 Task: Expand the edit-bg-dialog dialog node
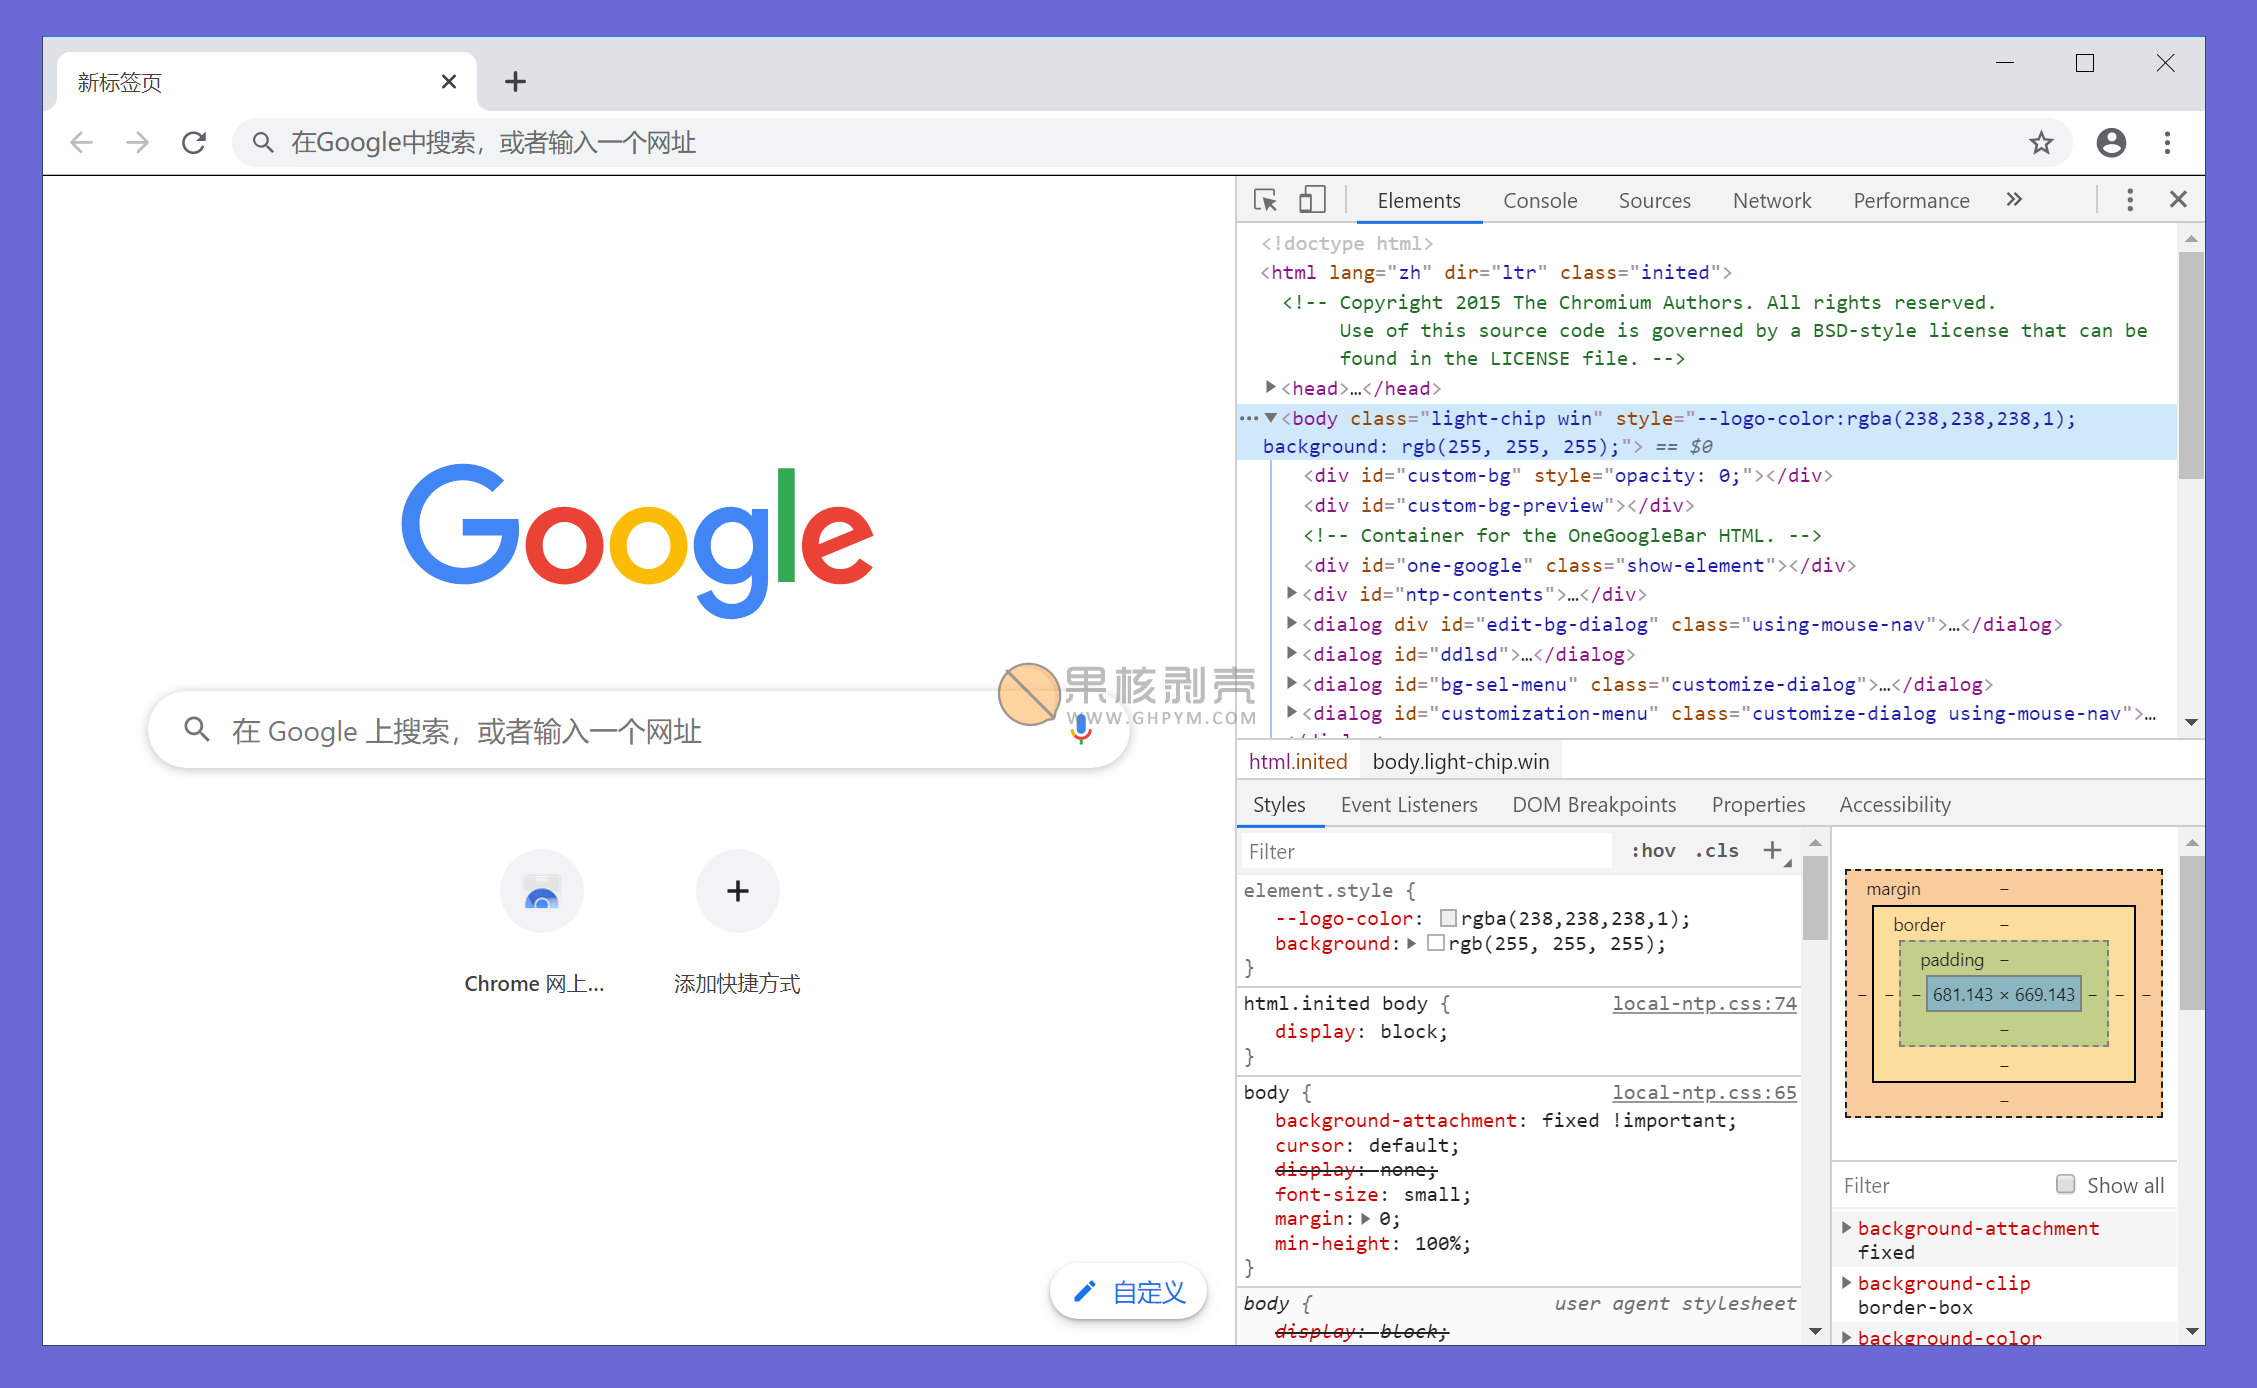click(1292, 623)
